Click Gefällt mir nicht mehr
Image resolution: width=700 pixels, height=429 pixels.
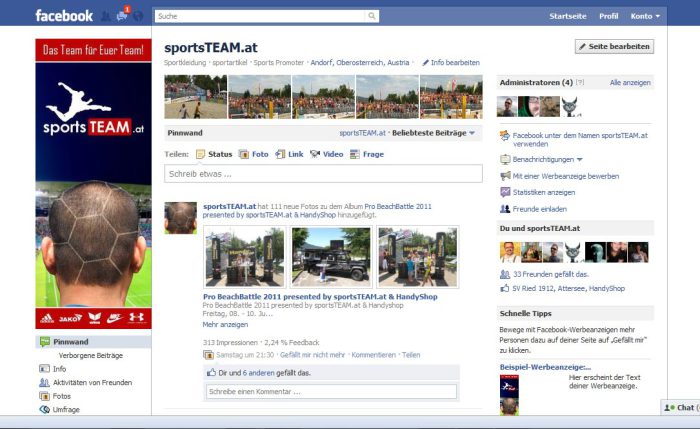(x=312, y=355)
